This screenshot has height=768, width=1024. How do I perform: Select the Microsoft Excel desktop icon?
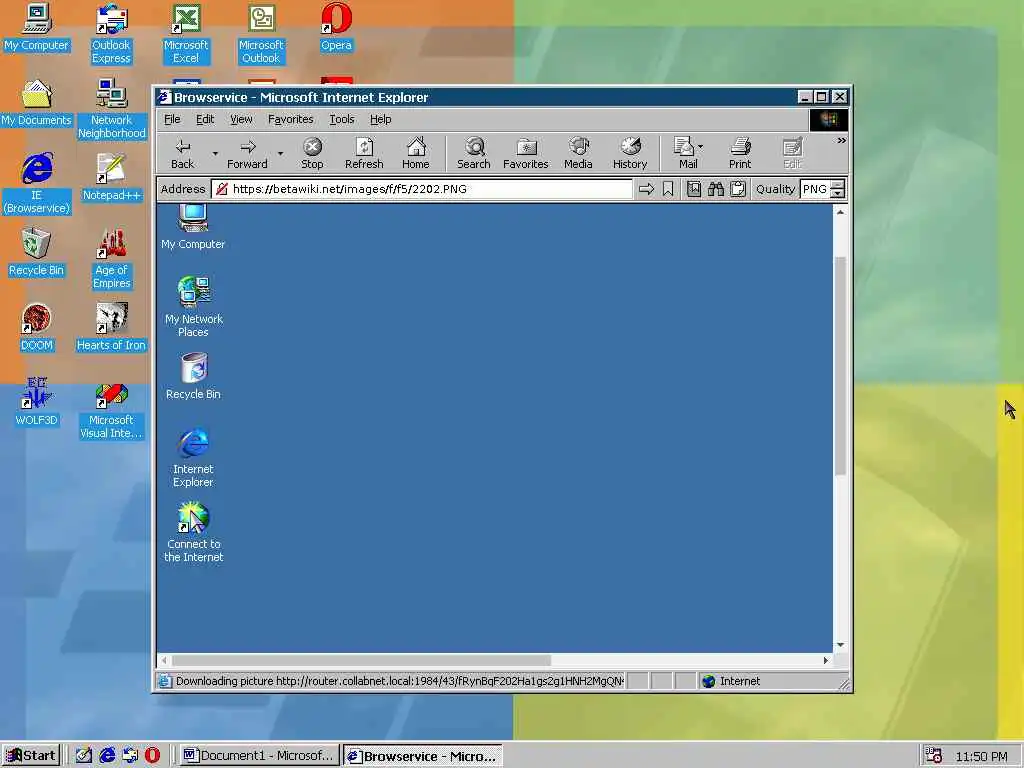[x=186, y=34]
